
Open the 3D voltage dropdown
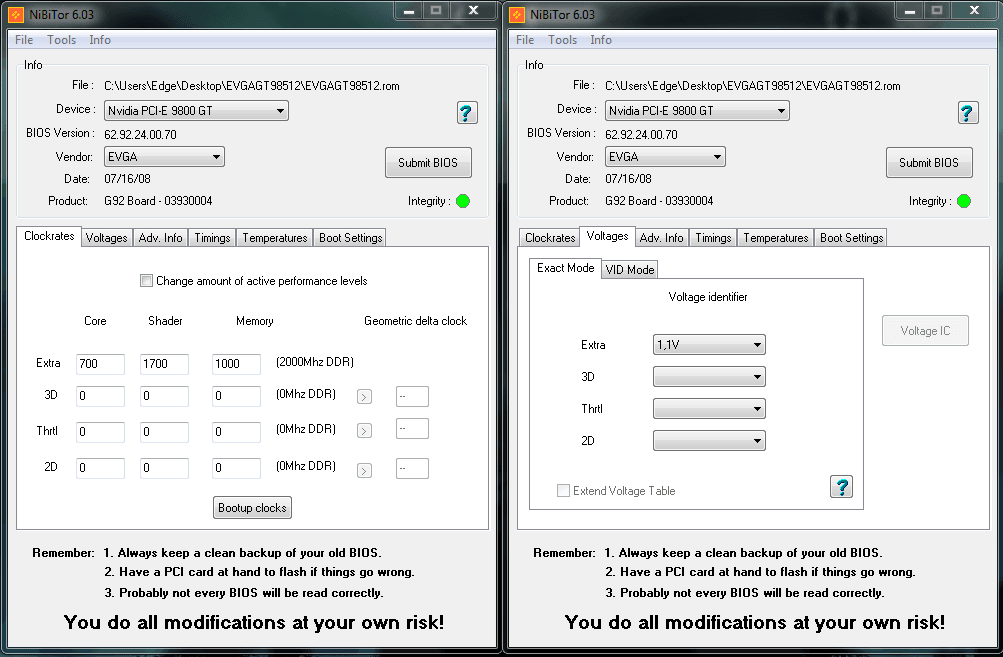coord(709,377)
